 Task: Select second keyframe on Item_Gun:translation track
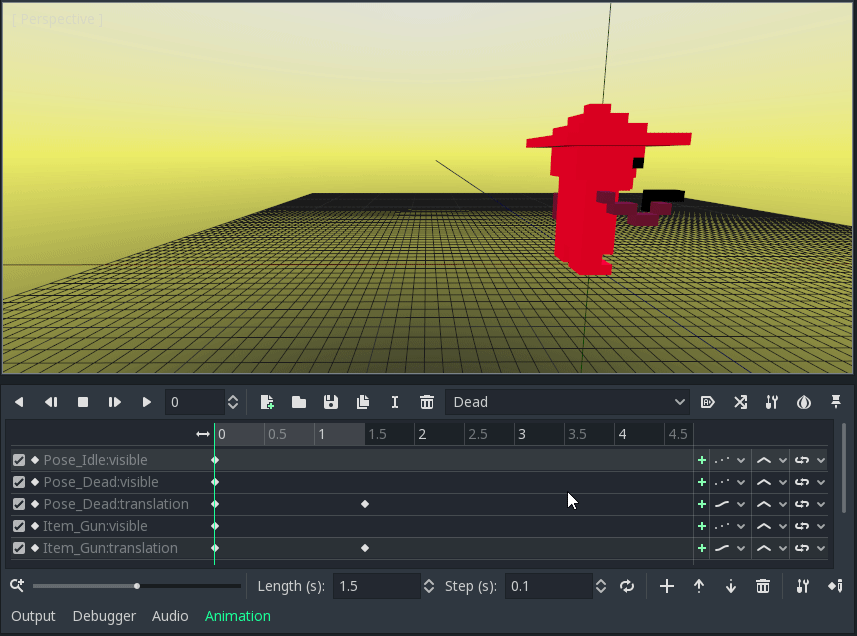coord(365,548)
